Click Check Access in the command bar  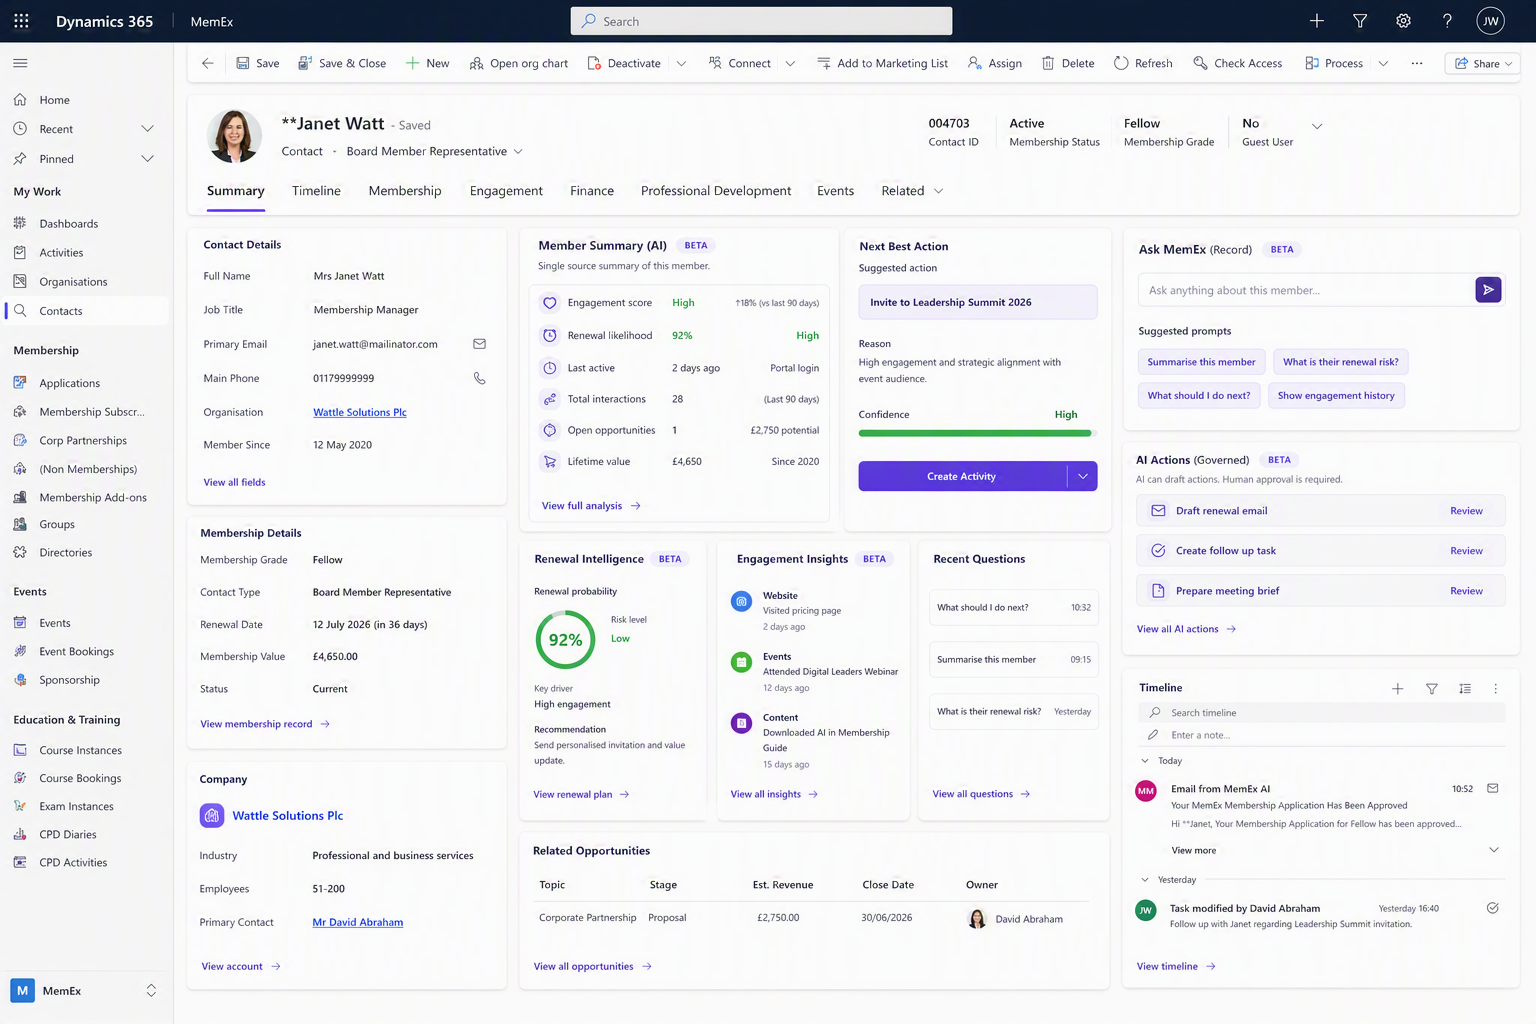pyautogui.click(x=1238, y=63)
